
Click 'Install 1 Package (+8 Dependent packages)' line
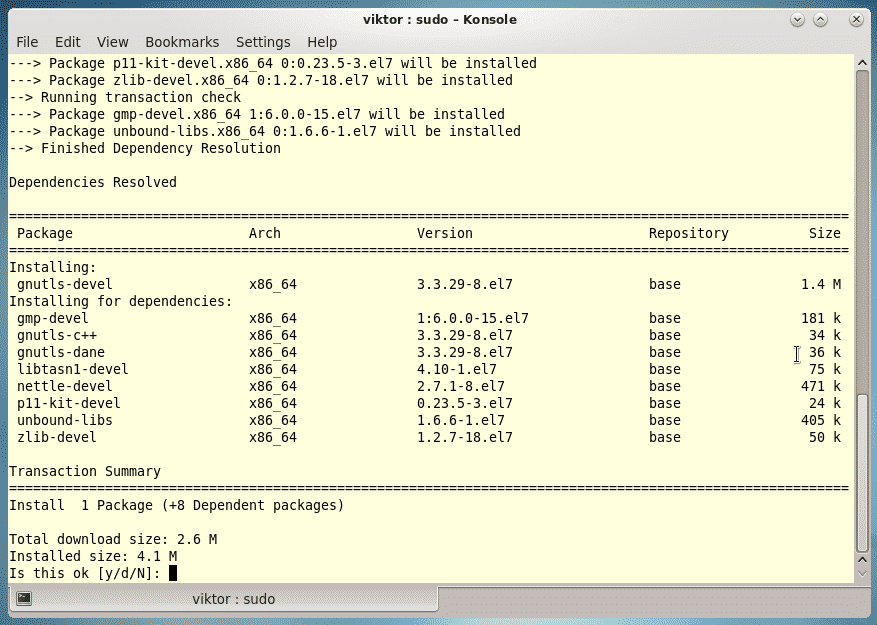(x=176, y=505)
